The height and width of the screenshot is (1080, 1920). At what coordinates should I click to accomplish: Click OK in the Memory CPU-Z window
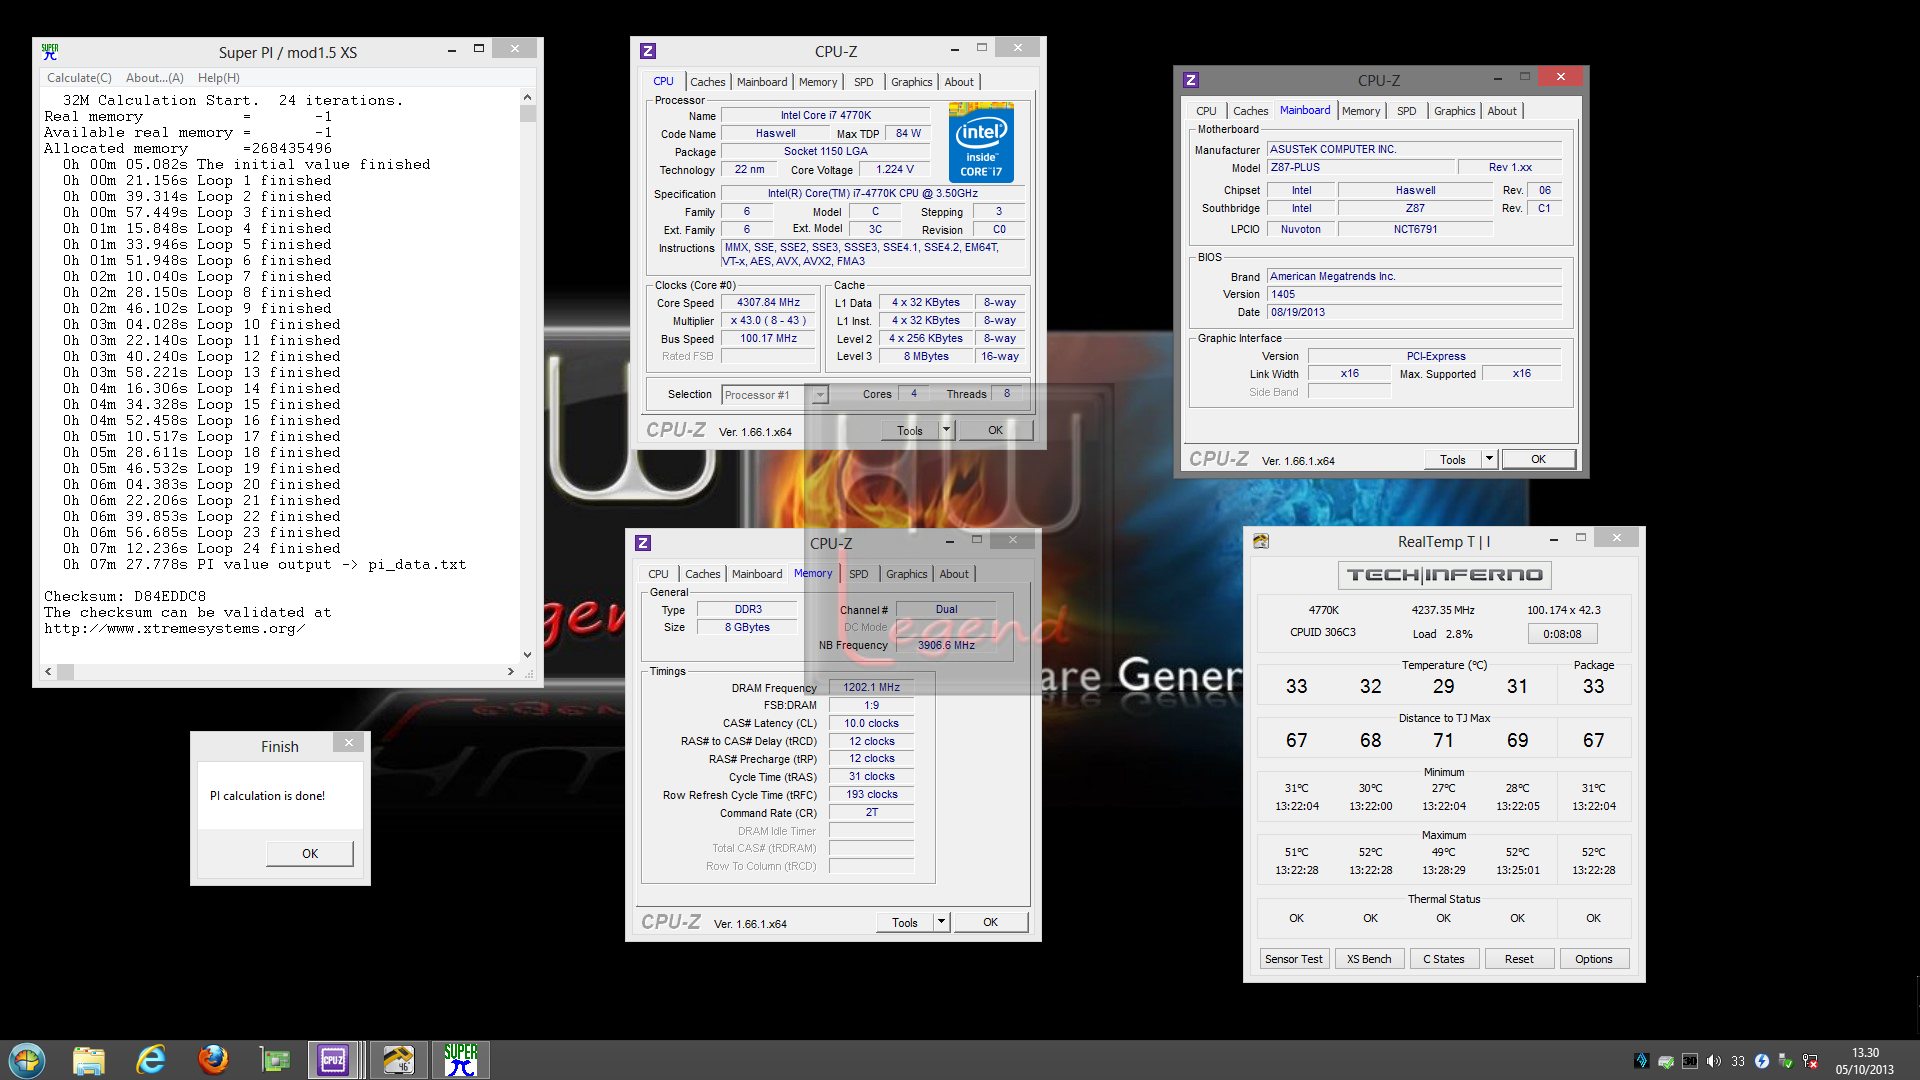[990, 922]
